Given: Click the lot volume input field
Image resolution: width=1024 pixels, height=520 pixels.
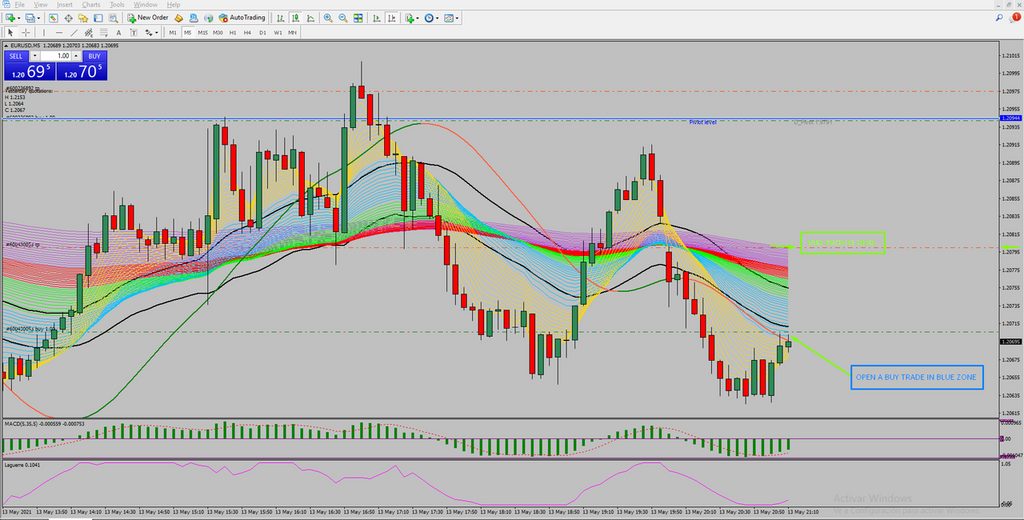Looking at the screenshot, I should (62, 56).
